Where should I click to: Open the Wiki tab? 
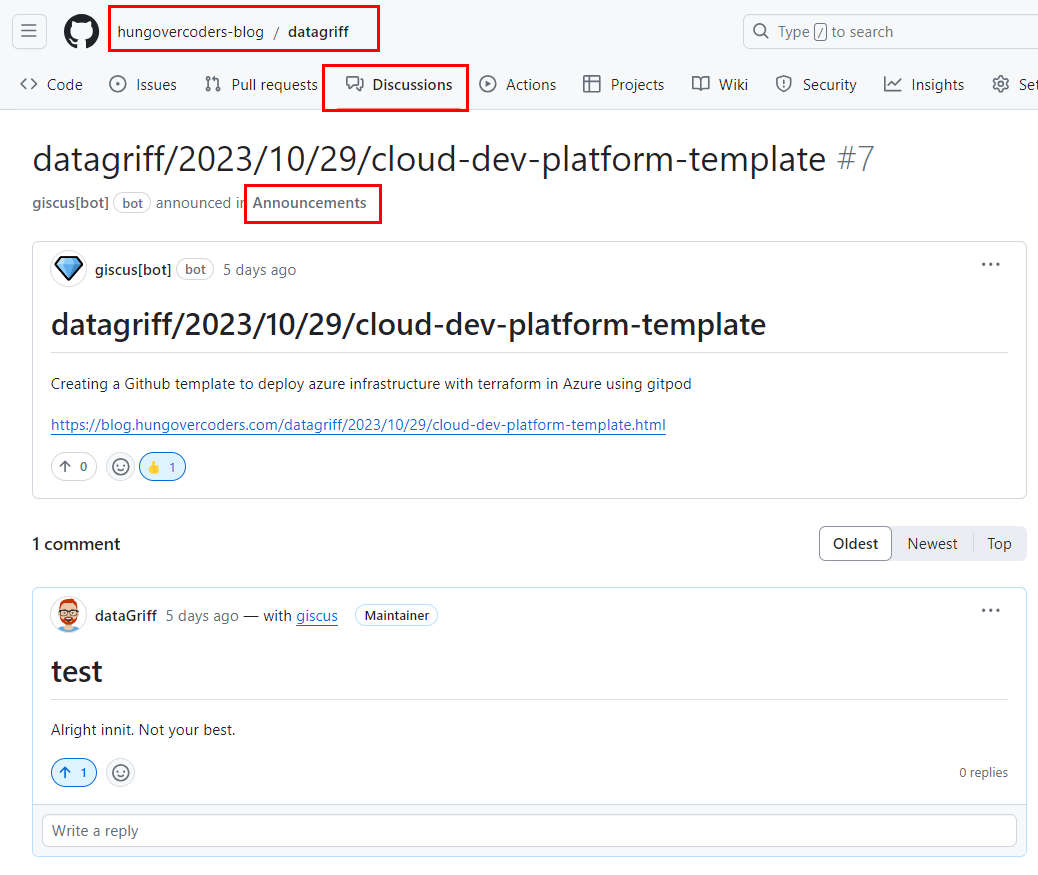(720, 85)
